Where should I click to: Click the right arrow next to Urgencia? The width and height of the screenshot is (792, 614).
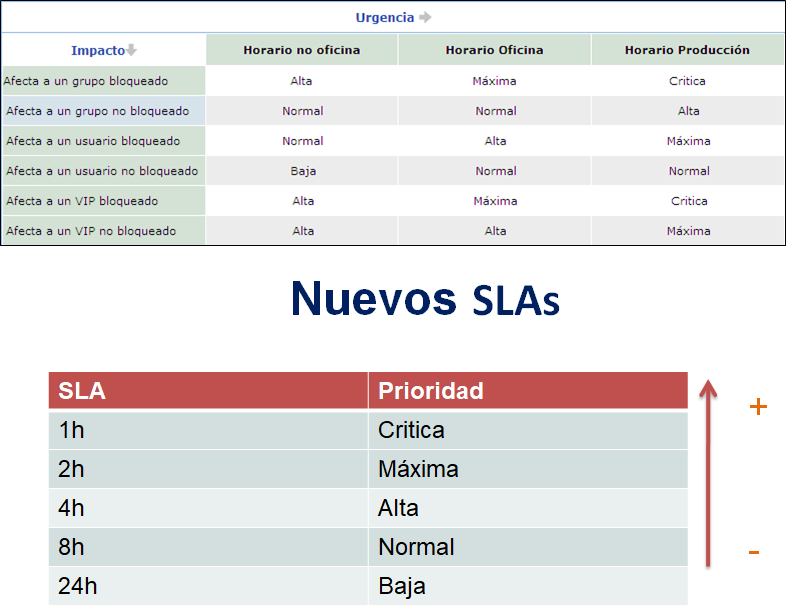point(425,17)
